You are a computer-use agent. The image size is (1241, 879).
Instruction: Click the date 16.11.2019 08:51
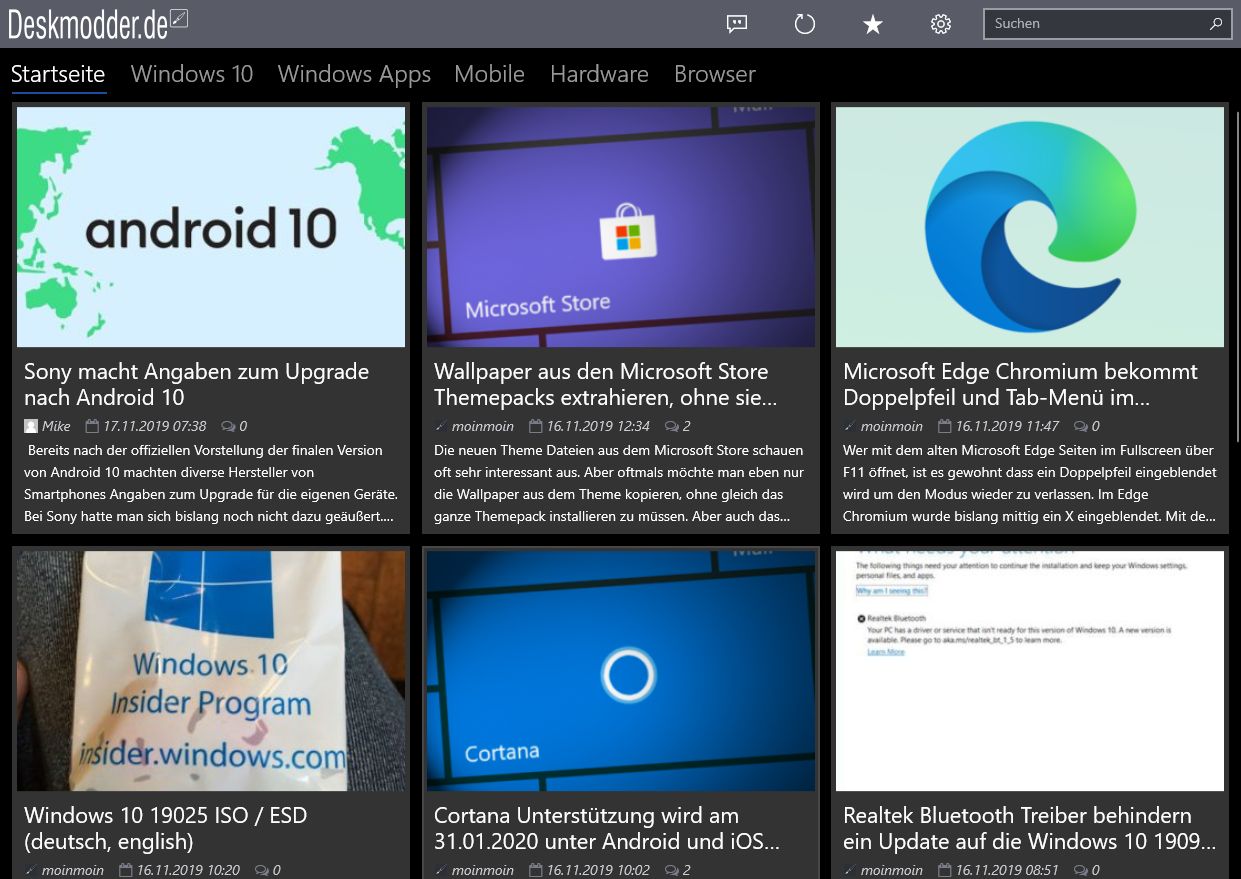click(x=1007, y=870)
